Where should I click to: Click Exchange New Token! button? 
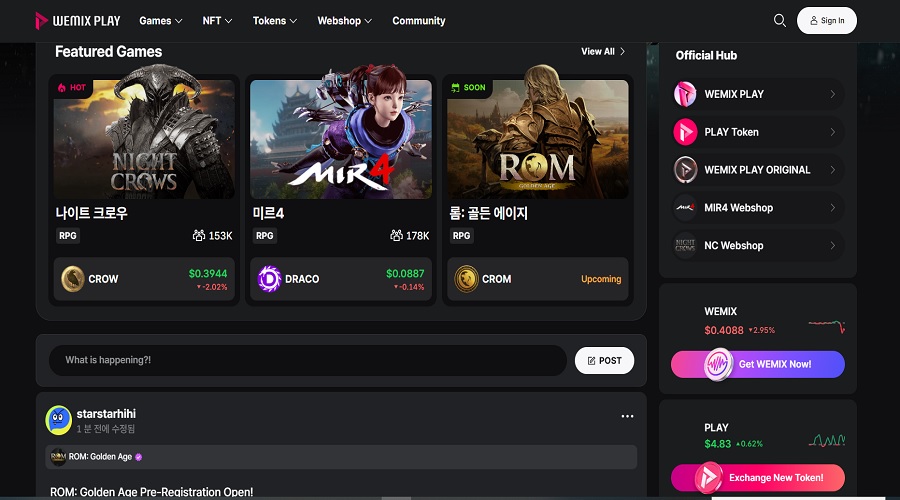(x=758, y=478)
